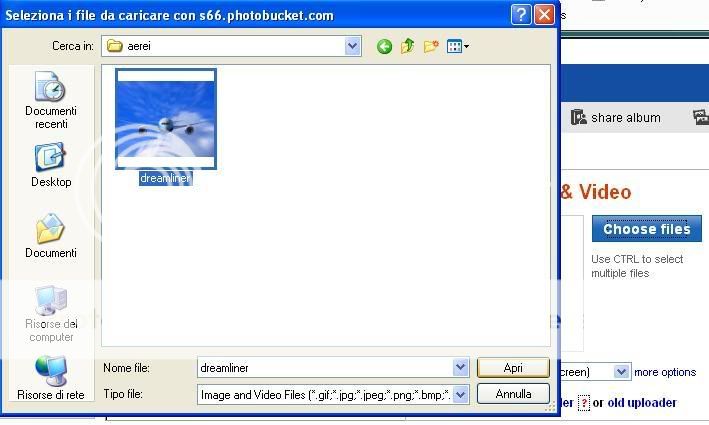
Task: Open Documenti folder in places bar
Action: [51, 236]
